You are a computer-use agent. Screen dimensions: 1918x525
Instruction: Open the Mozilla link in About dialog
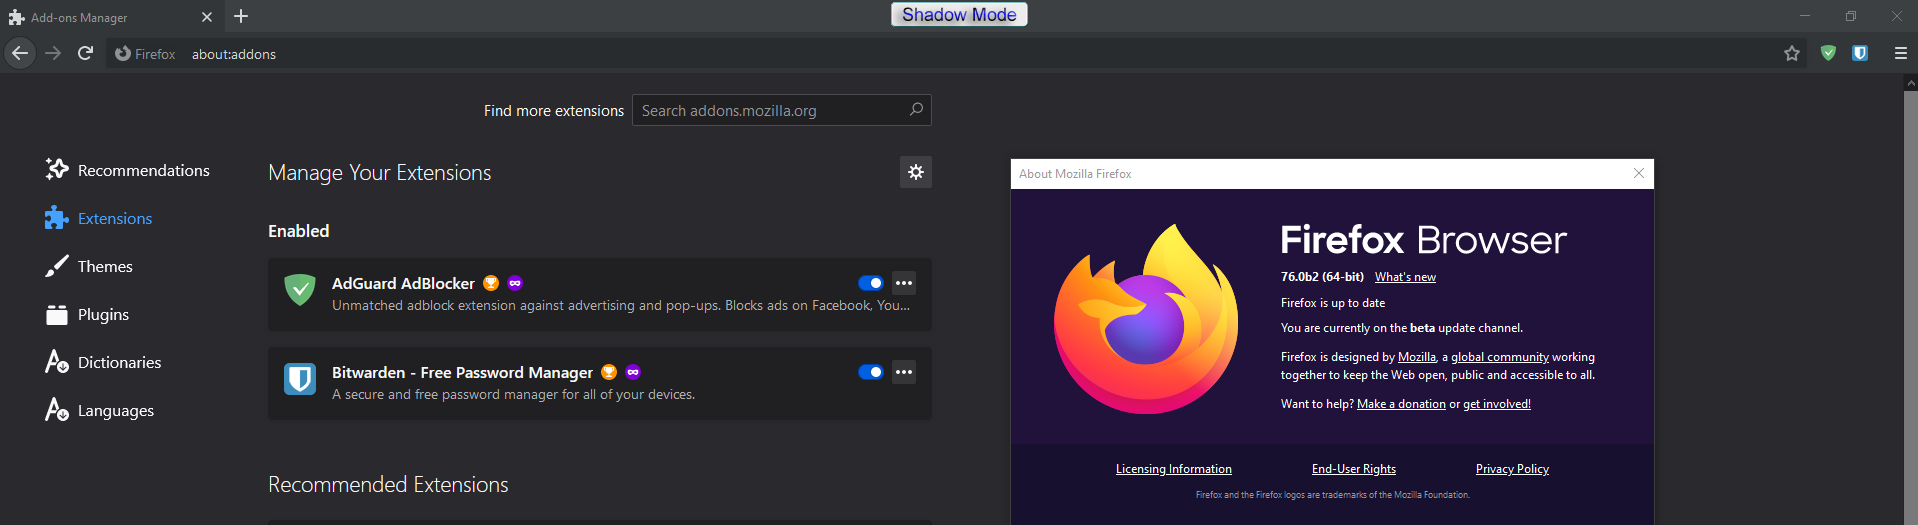tap(1417, 357)
